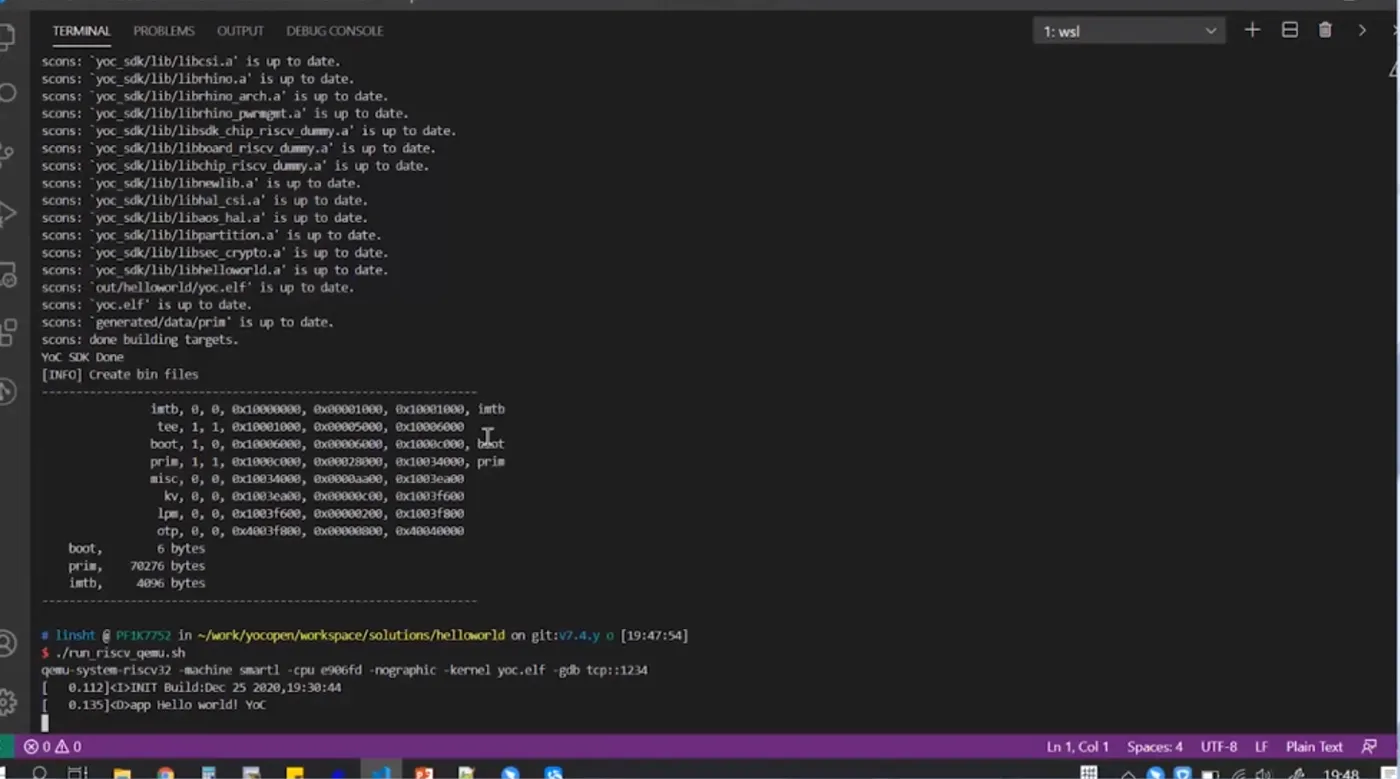Click the 'out/helloworld/yoc.elf' scons line

(198, 287)
